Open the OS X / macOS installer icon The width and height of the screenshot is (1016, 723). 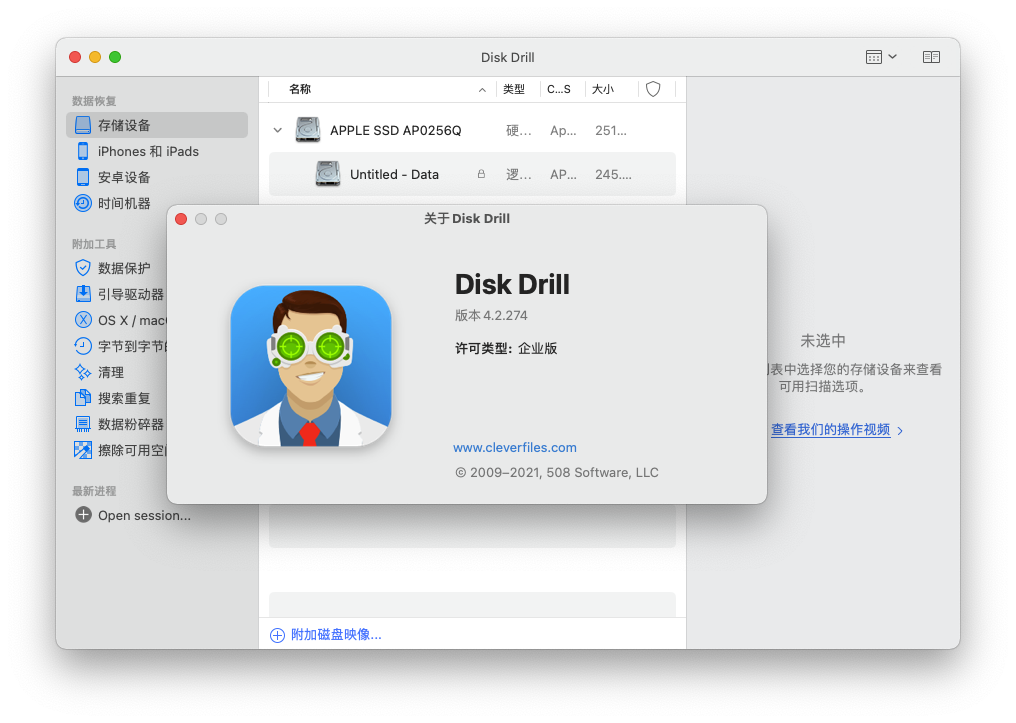pos(83,320)
